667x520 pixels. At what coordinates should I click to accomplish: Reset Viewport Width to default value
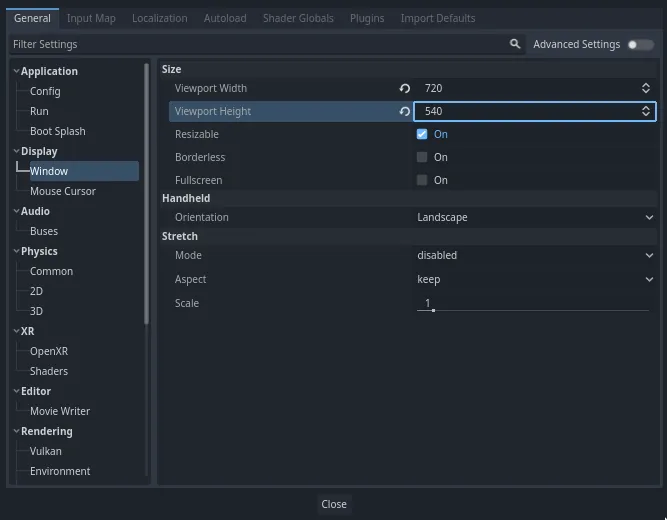tap(405, 88)
